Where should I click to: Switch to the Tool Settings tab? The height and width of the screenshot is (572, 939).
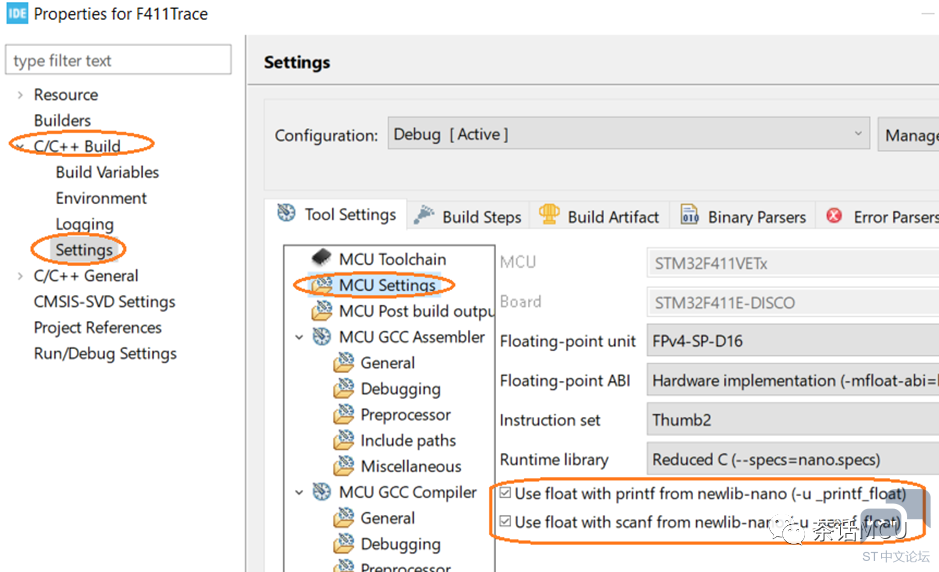pos(337,214)
